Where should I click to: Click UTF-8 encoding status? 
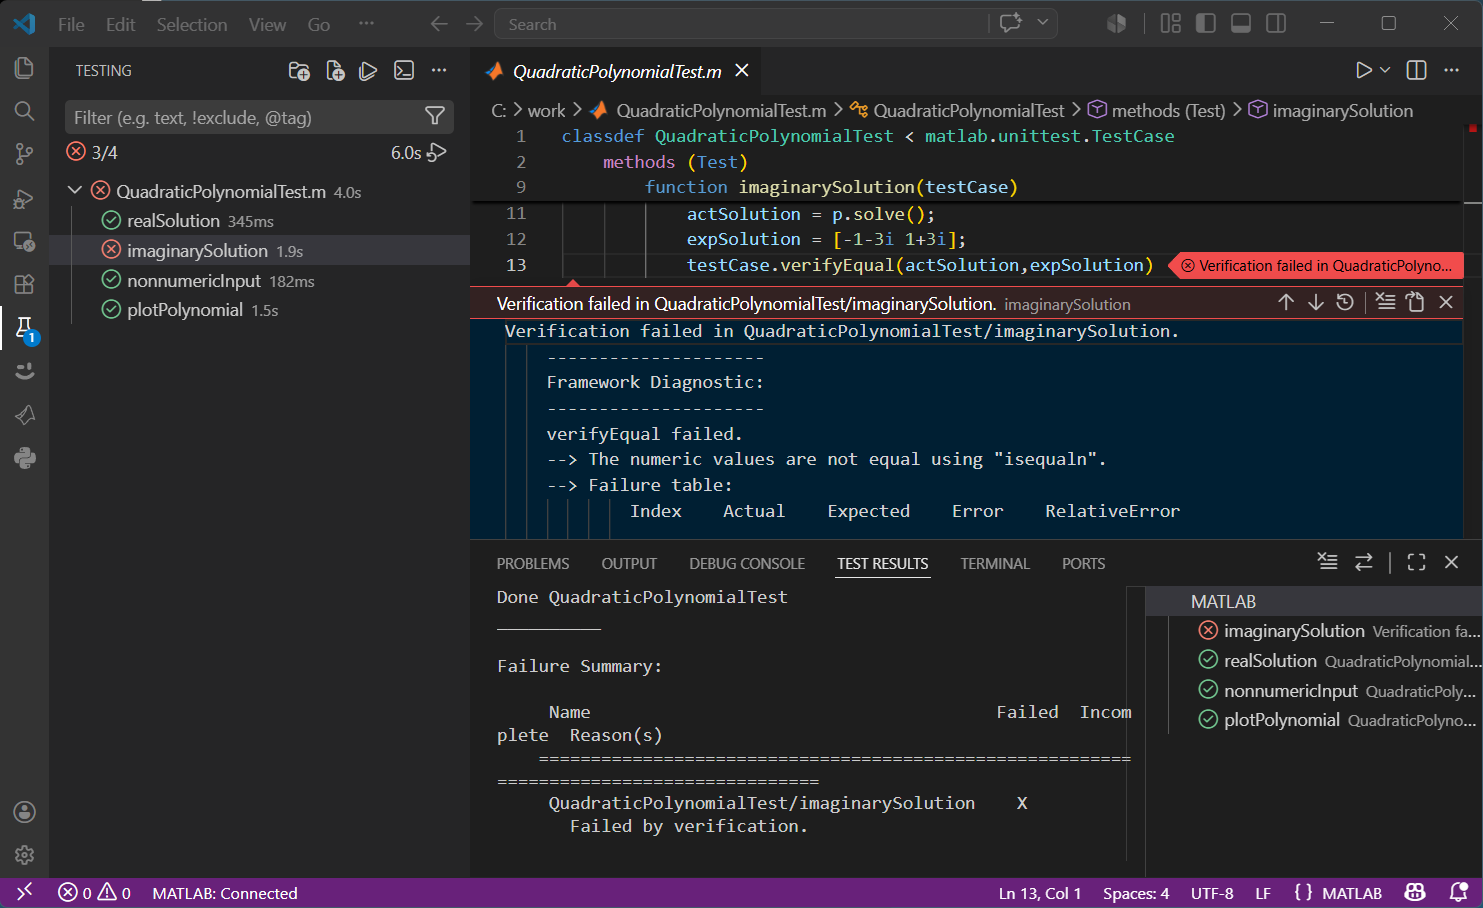click(x=1212, y=893)
